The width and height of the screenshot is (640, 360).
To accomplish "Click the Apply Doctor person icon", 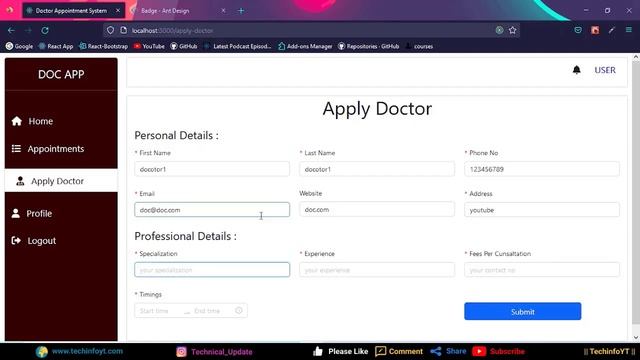I will click(x=20, y=181).
